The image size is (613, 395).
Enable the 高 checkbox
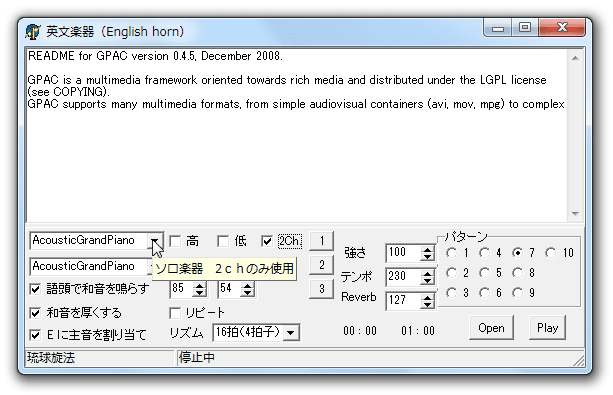[x=175, y=241]
